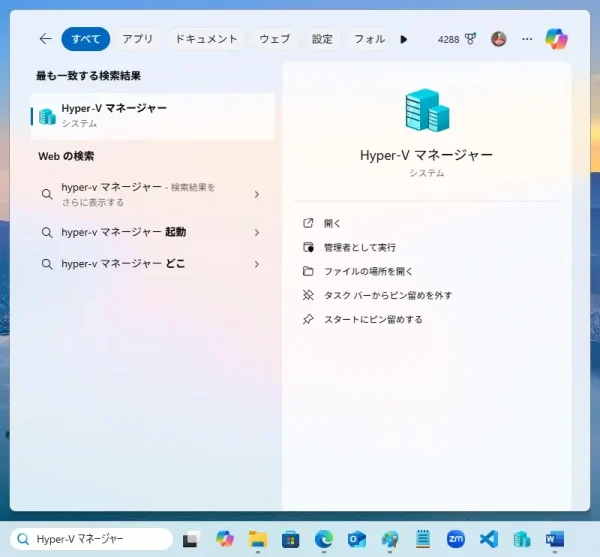600x557 pixels.
Task: Click the large Hyper-V マネージャー preview icon
Action: [x=427, y=110]
